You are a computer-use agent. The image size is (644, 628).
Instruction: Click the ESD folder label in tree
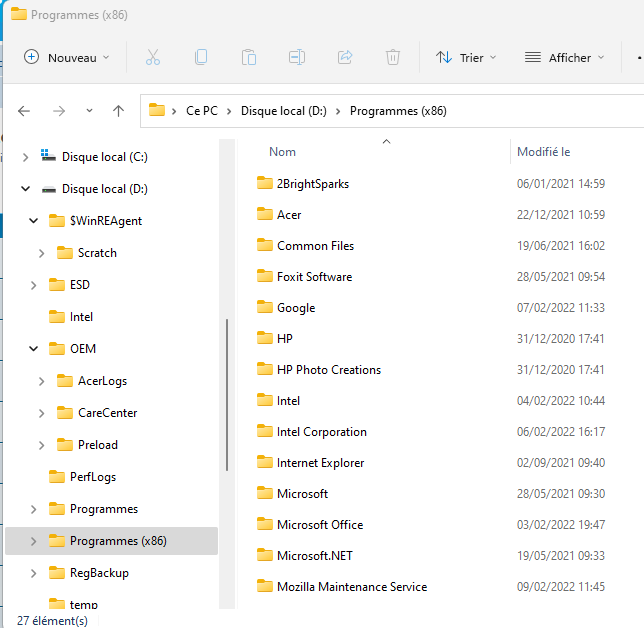click(x=80, y=285)
